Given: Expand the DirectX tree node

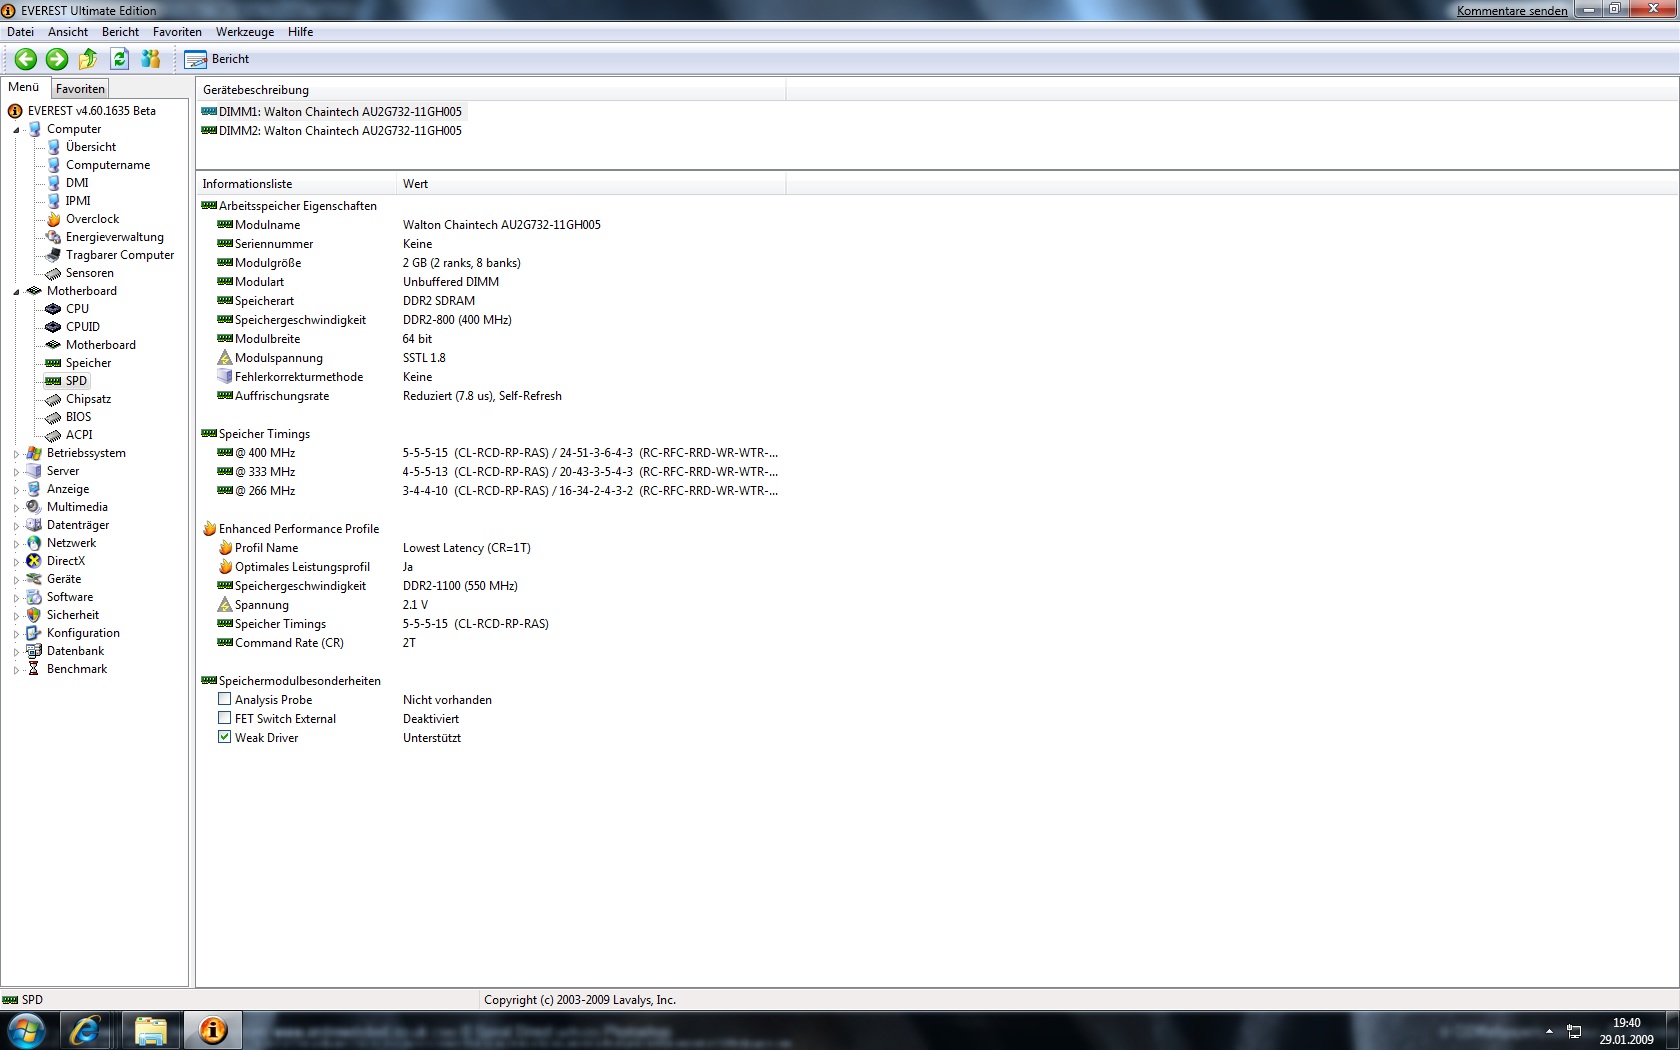Looking at the screenshot, I should pyautogui.click(x=16, y=562).
